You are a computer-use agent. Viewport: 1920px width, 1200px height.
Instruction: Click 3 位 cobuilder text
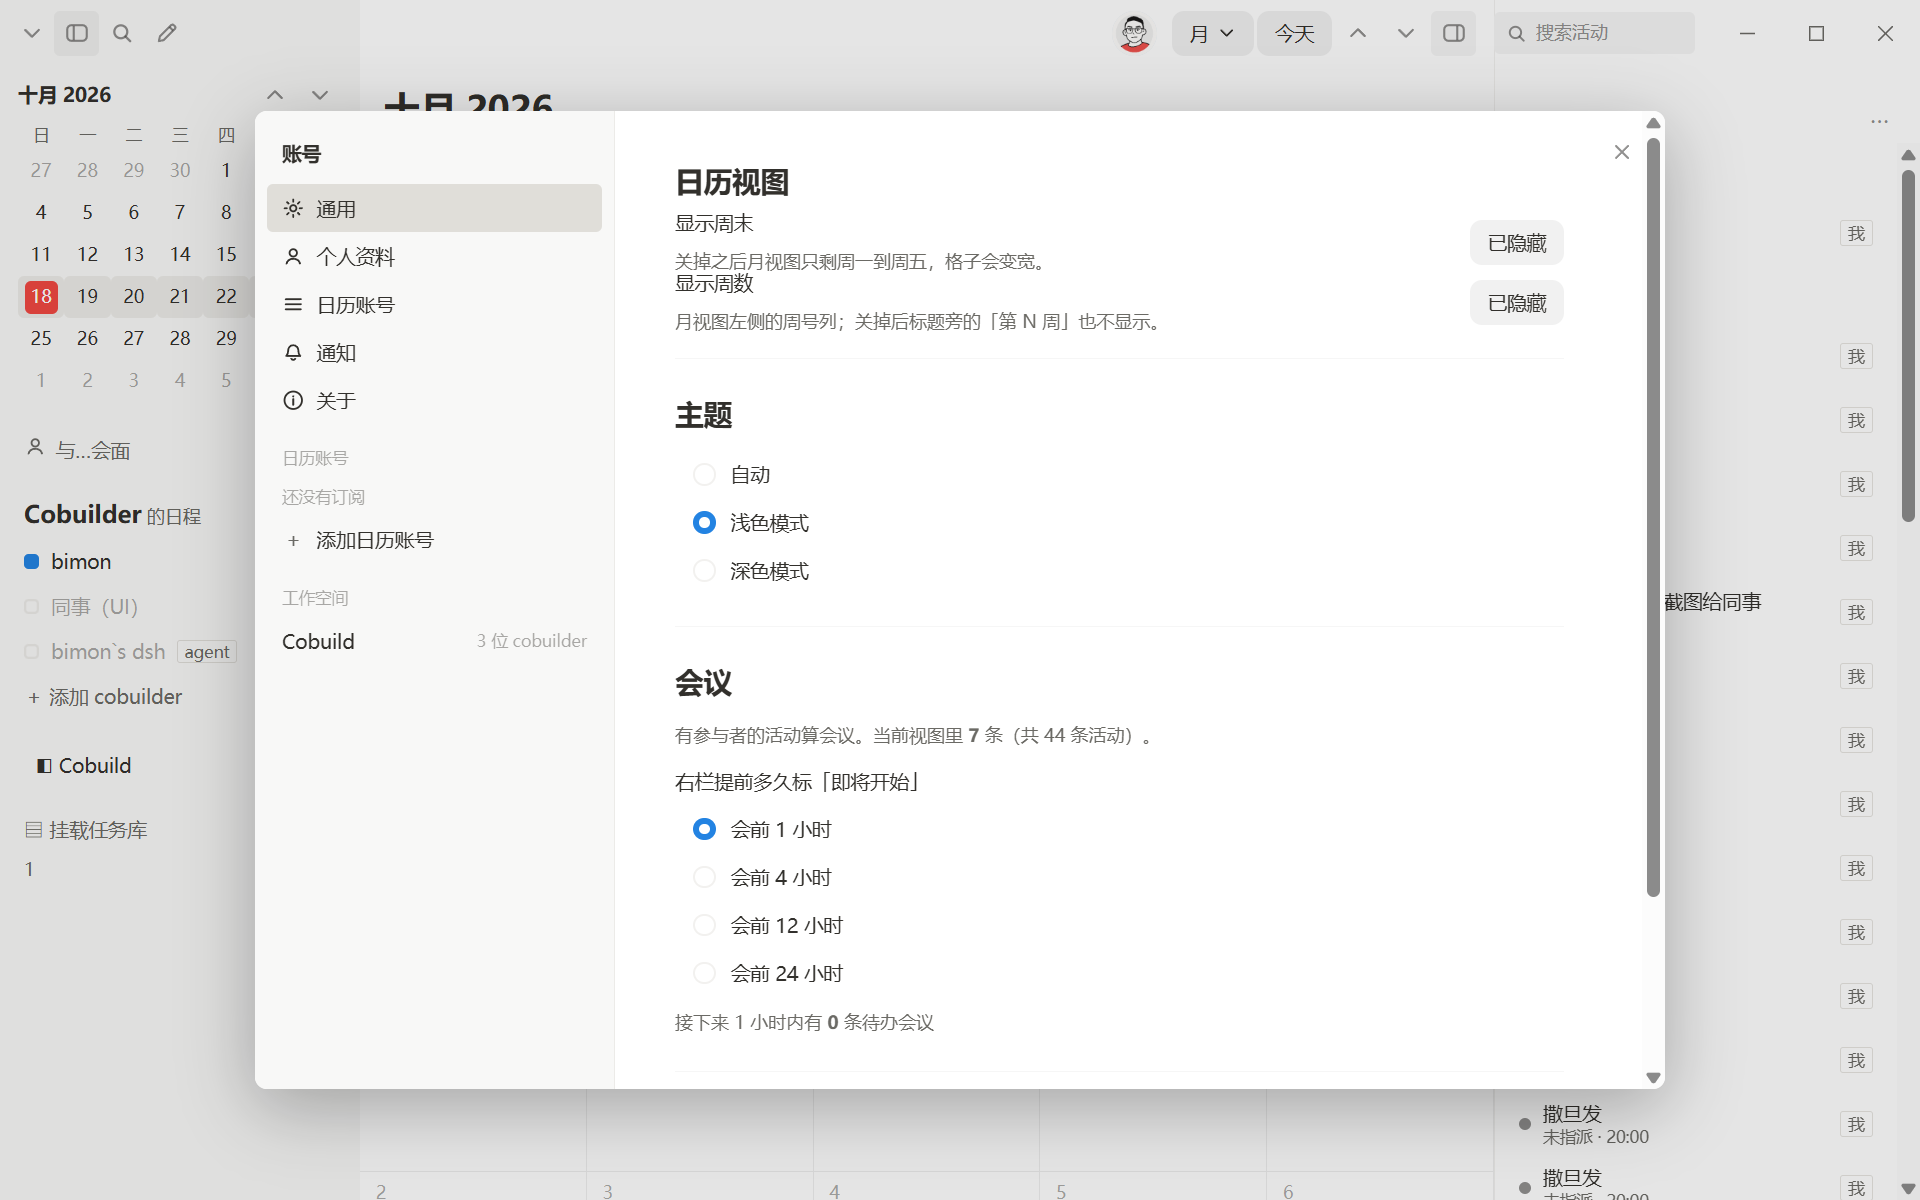coord(531,641)
